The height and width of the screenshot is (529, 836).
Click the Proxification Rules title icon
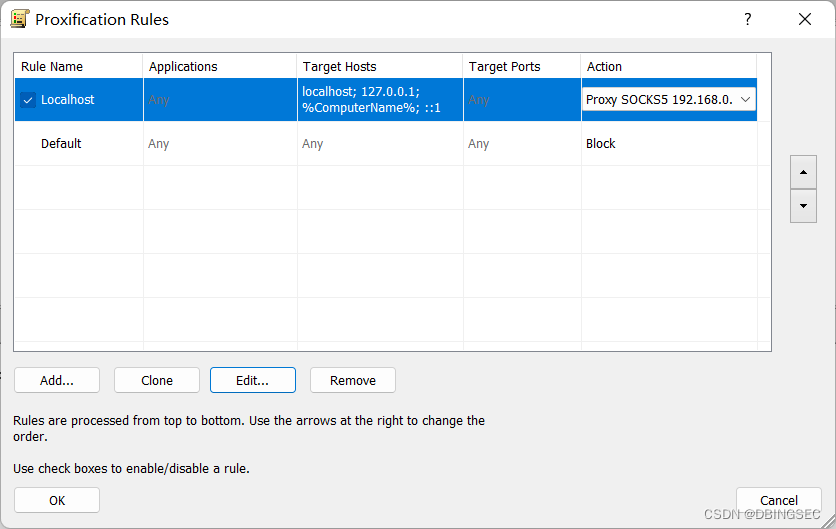pos(20,19)
